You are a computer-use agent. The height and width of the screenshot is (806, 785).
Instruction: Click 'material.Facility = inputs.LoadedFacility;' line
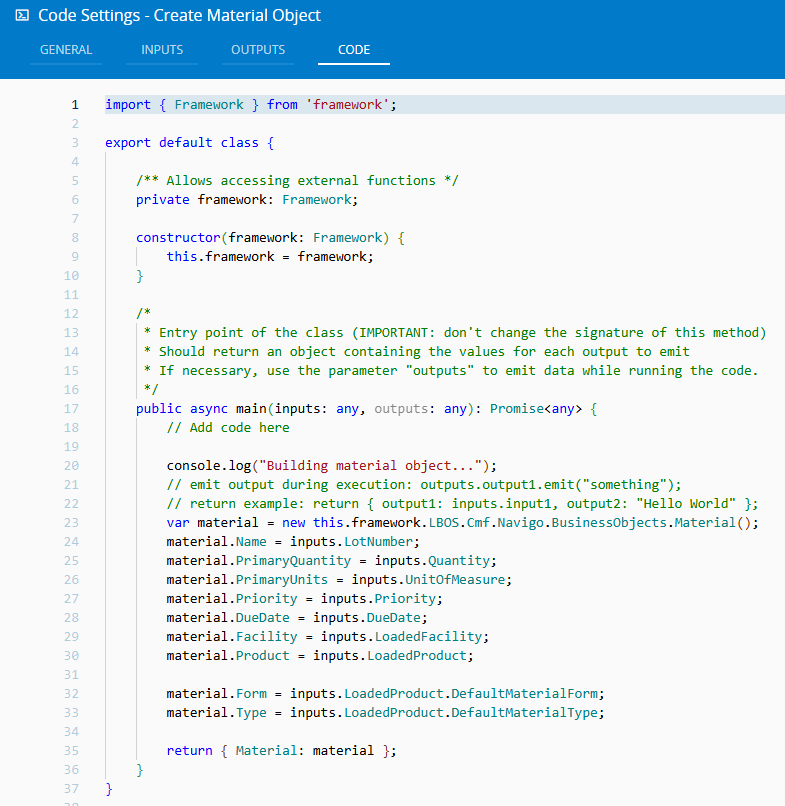[x=327, y=637]
